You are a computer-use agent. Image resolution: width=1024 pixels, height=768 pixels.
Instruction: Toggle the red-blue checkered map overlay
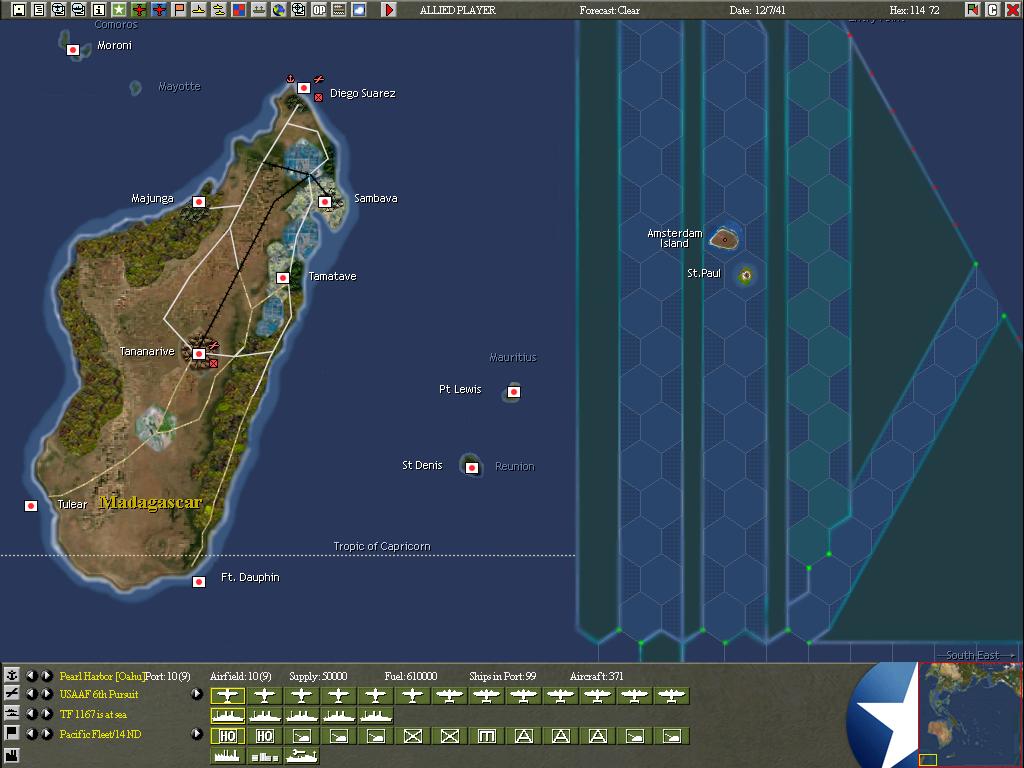coord(239,10)
